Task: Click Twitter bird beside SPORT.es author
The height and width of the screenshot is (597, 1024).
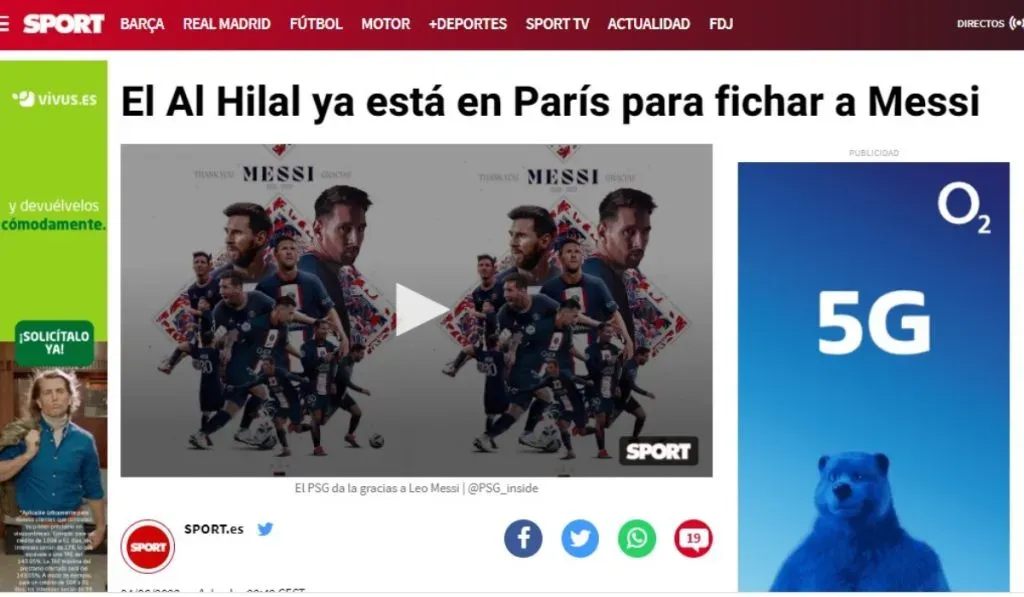Action: coord(265,529)
